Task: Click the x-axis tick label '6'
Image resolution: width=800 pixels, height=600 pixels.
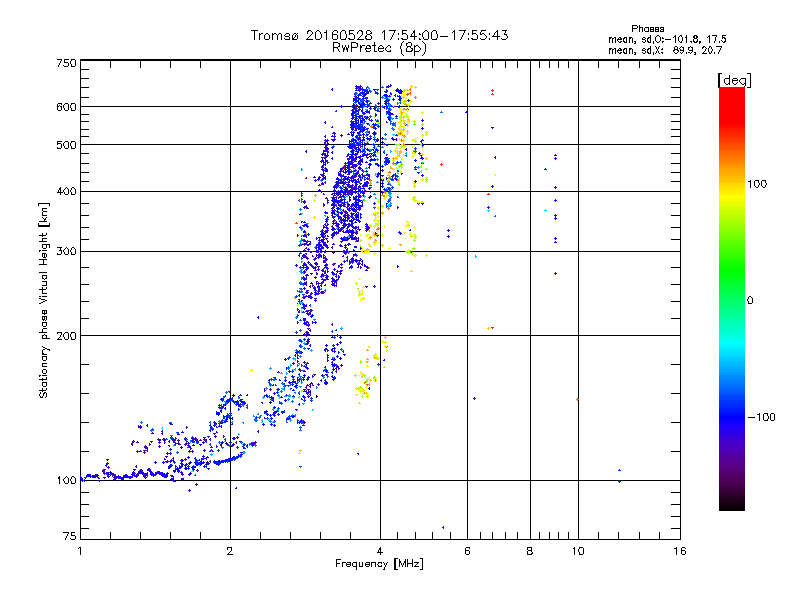Action: [x=467, y=551]
